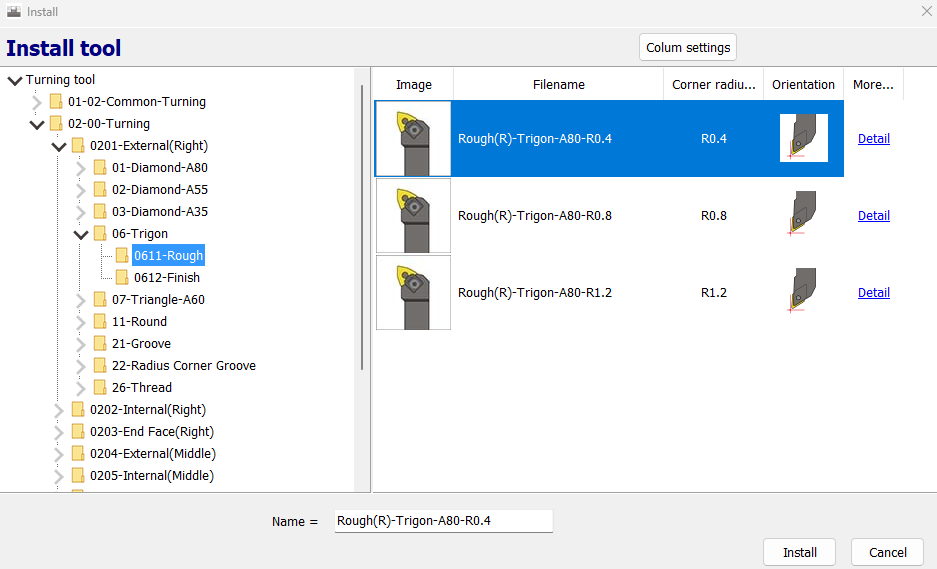Select filename Rough(R)-Trigon-A80-R1.2
This screenshot has width=937, height=569.
pyautogui.click(x=535, y=293)
